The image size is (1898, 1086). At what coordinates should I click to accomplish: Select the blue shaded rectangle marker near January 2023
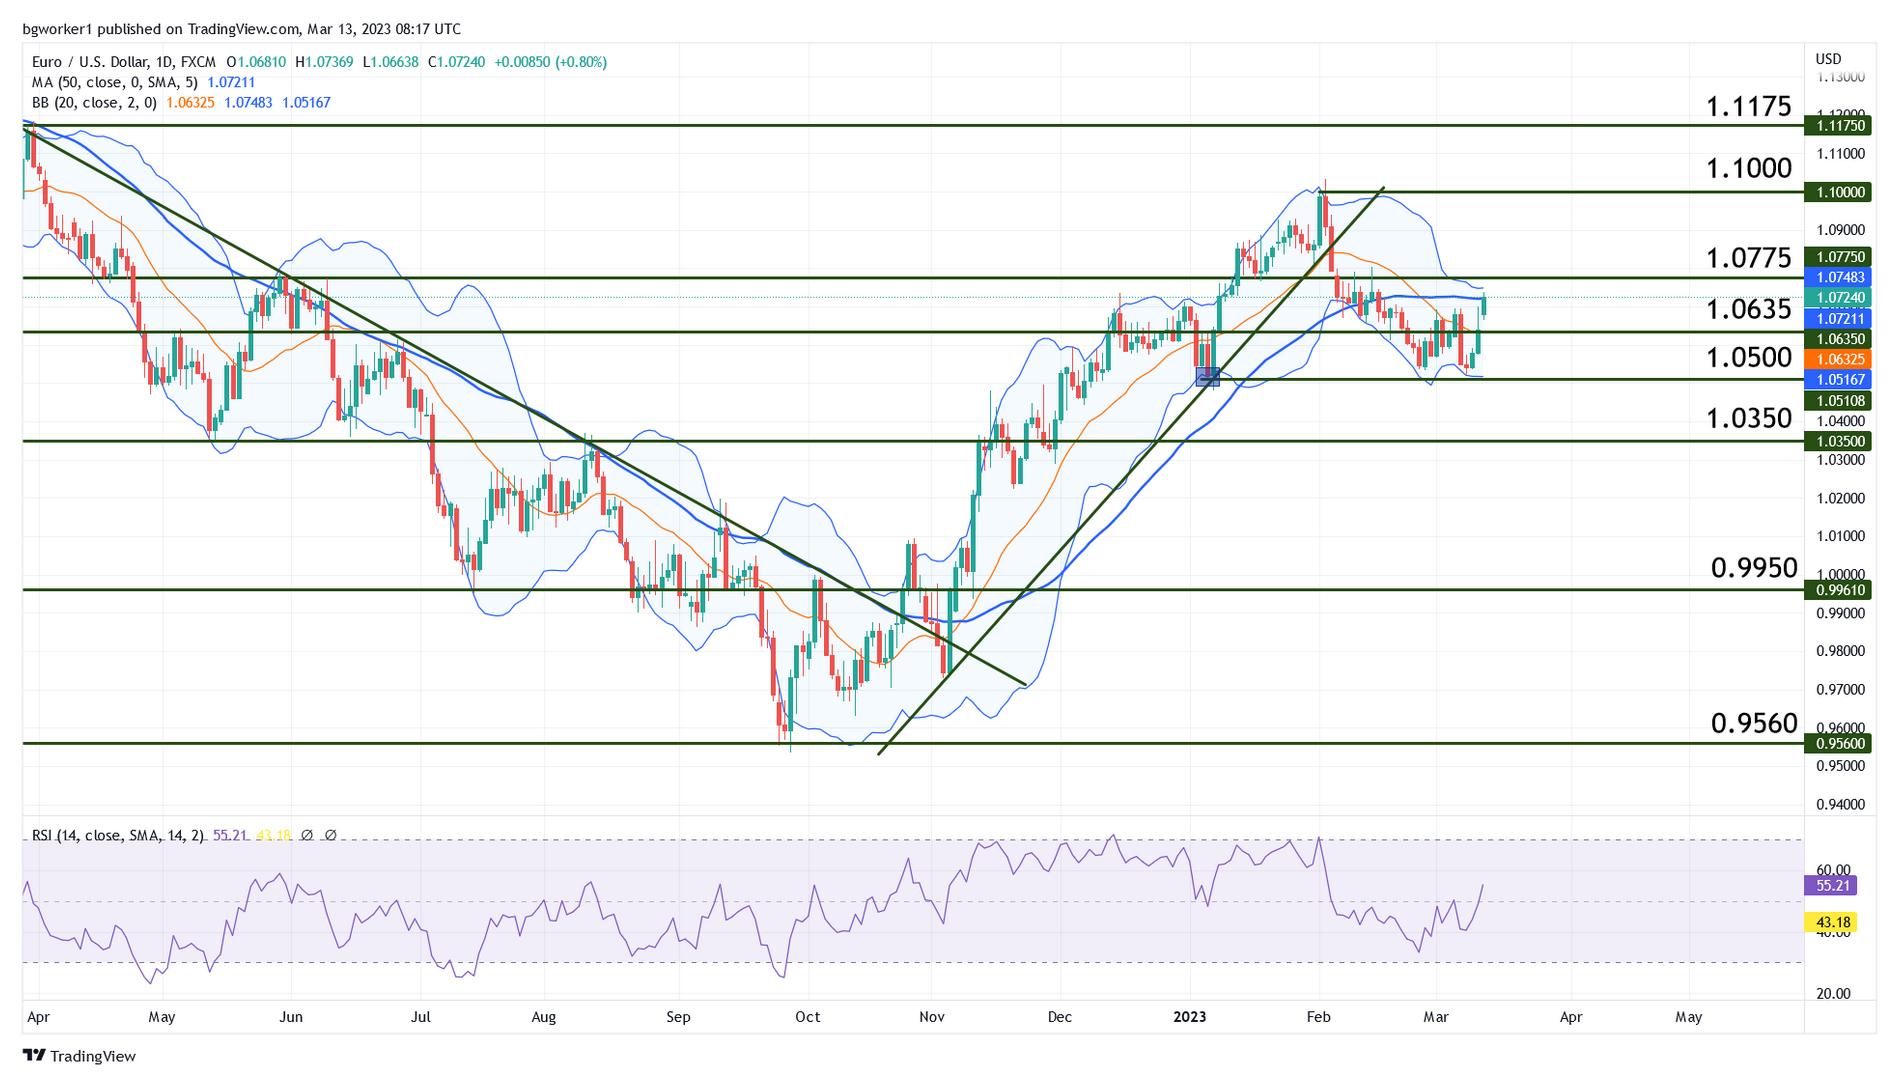[1208, 377]
